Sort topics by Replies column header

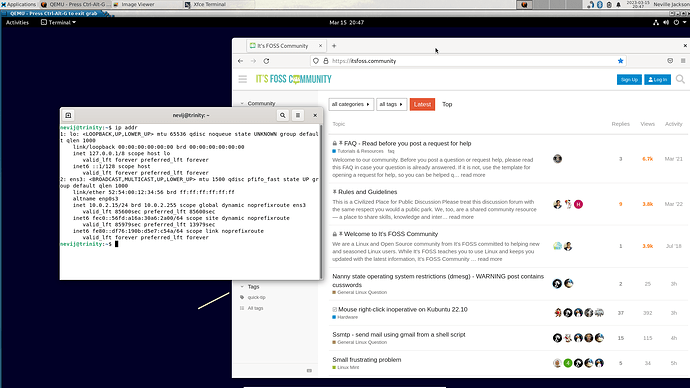pos(620,124)
